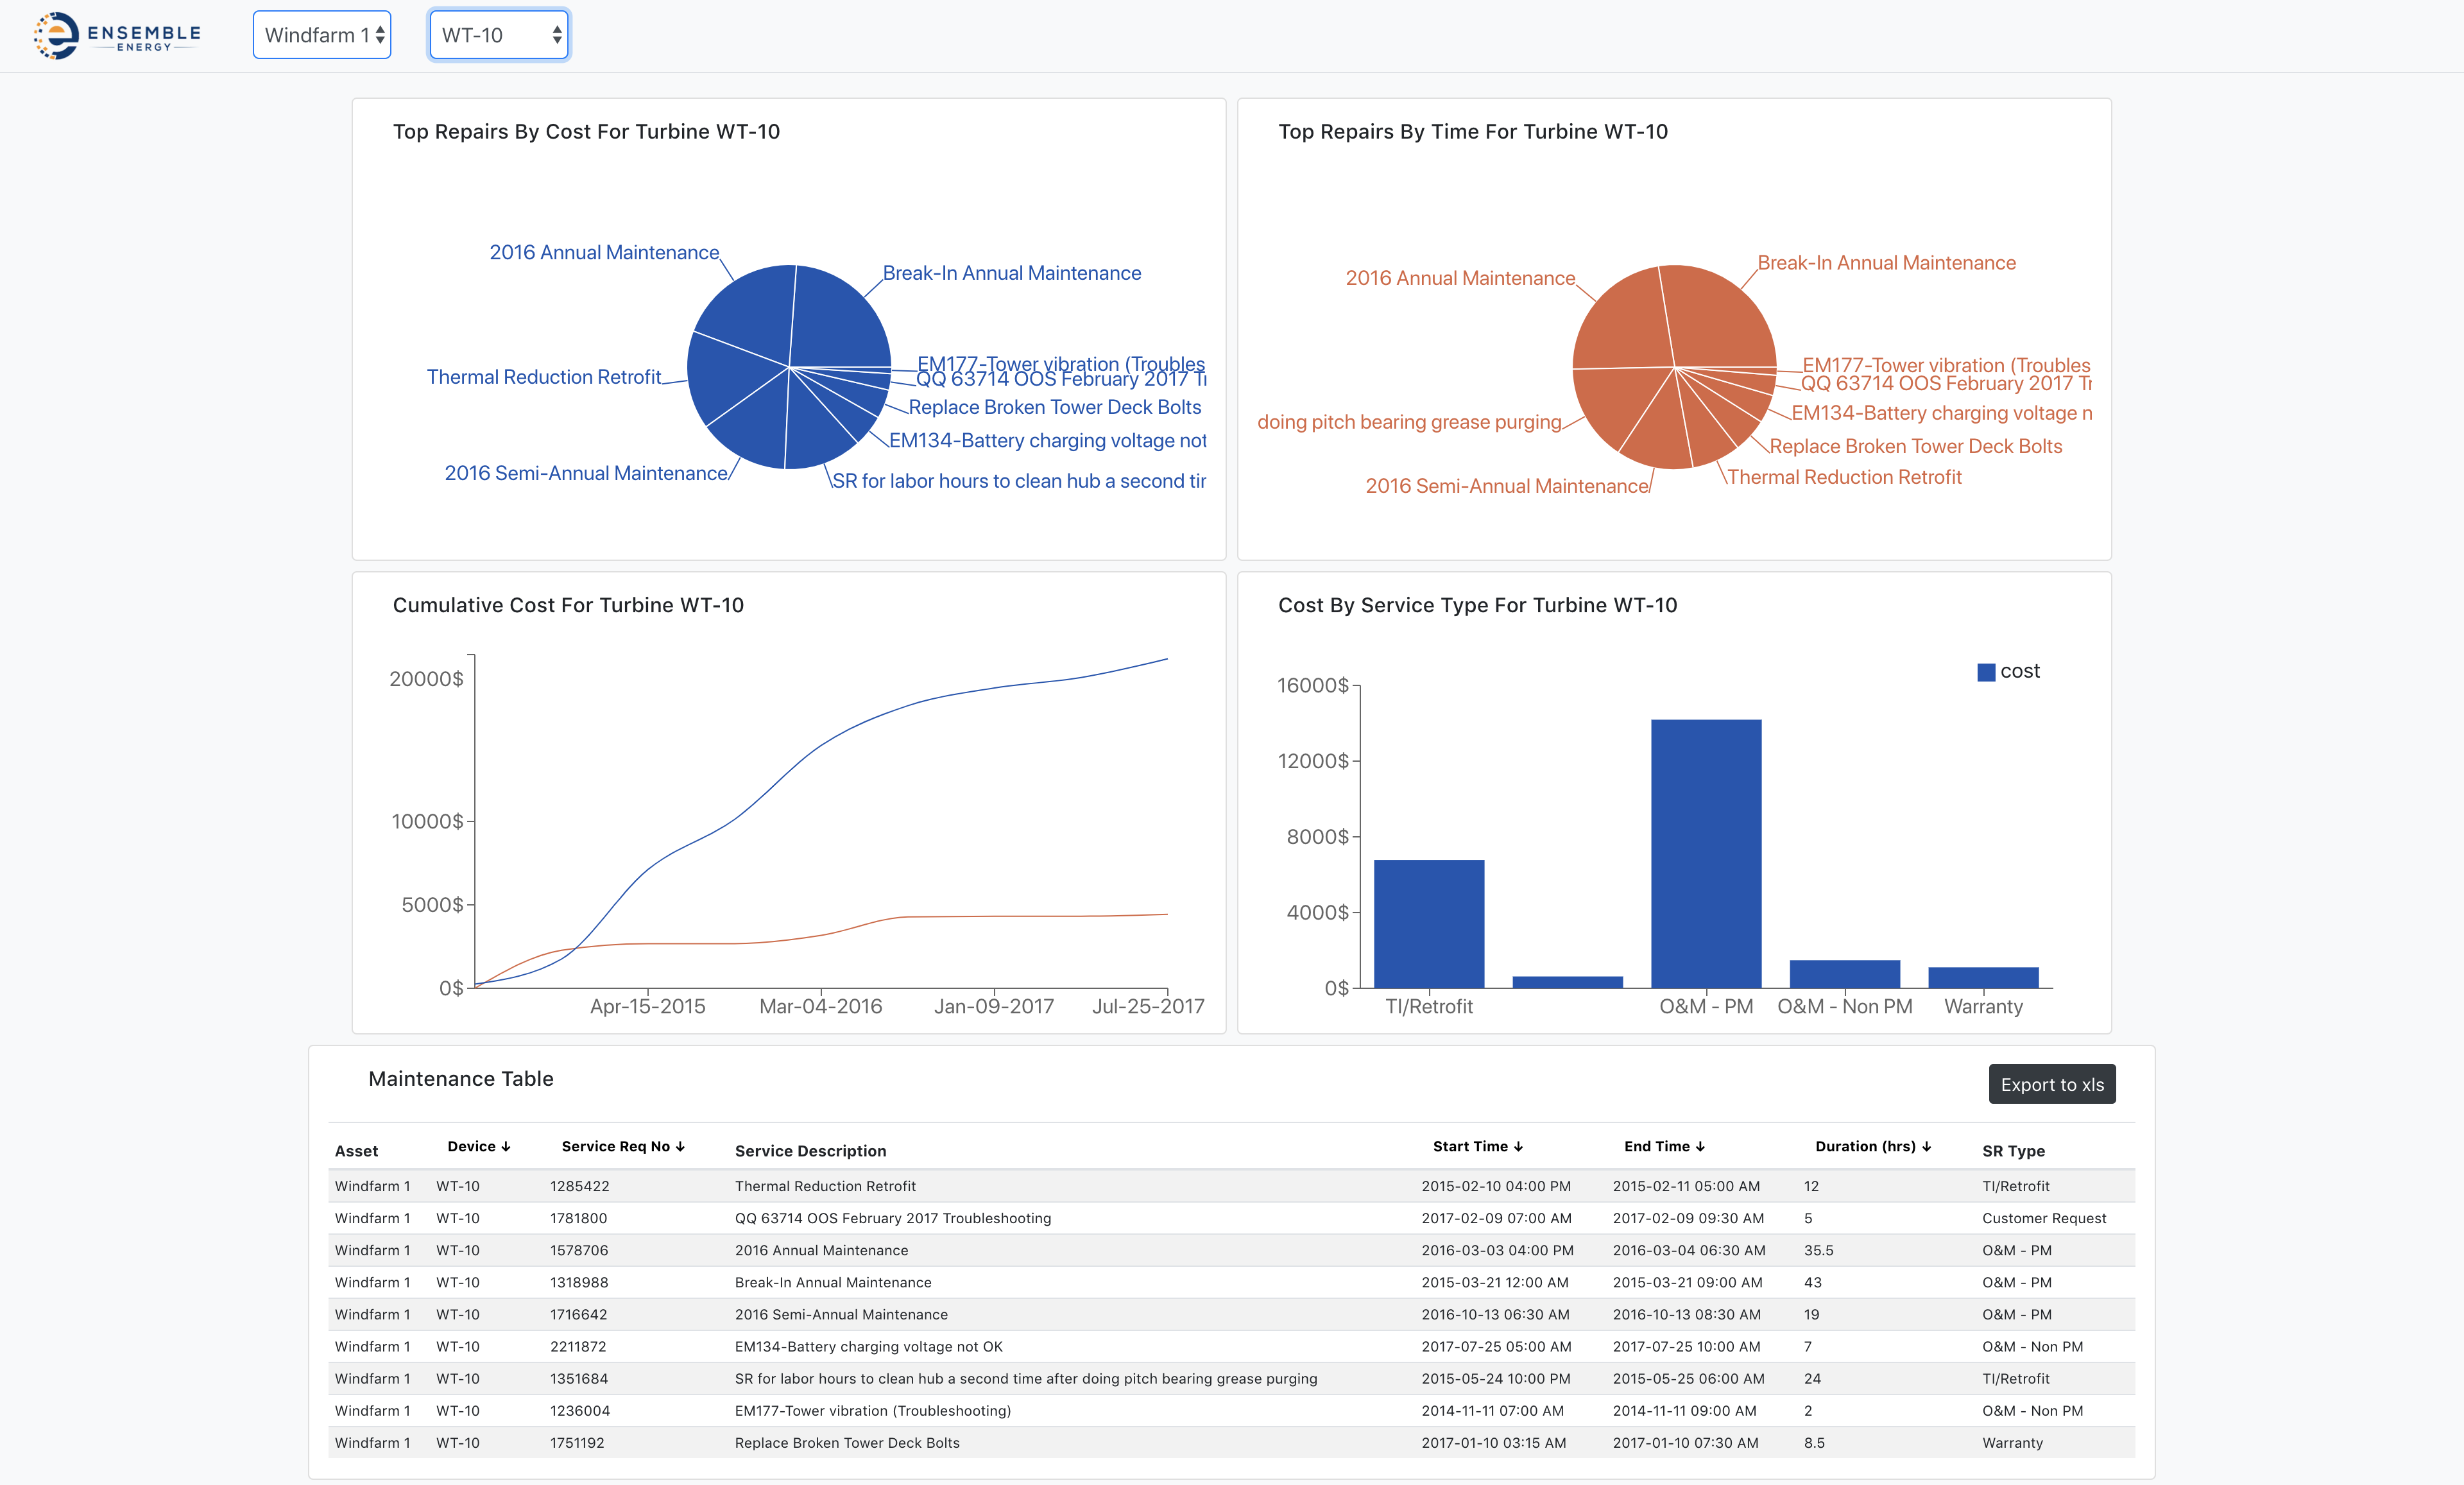Click start time '2015-02-10 04:00 PM'
The width and height of the screenshot is (2464, 1485).
pyautogui.click(x=1496, y=1186)
